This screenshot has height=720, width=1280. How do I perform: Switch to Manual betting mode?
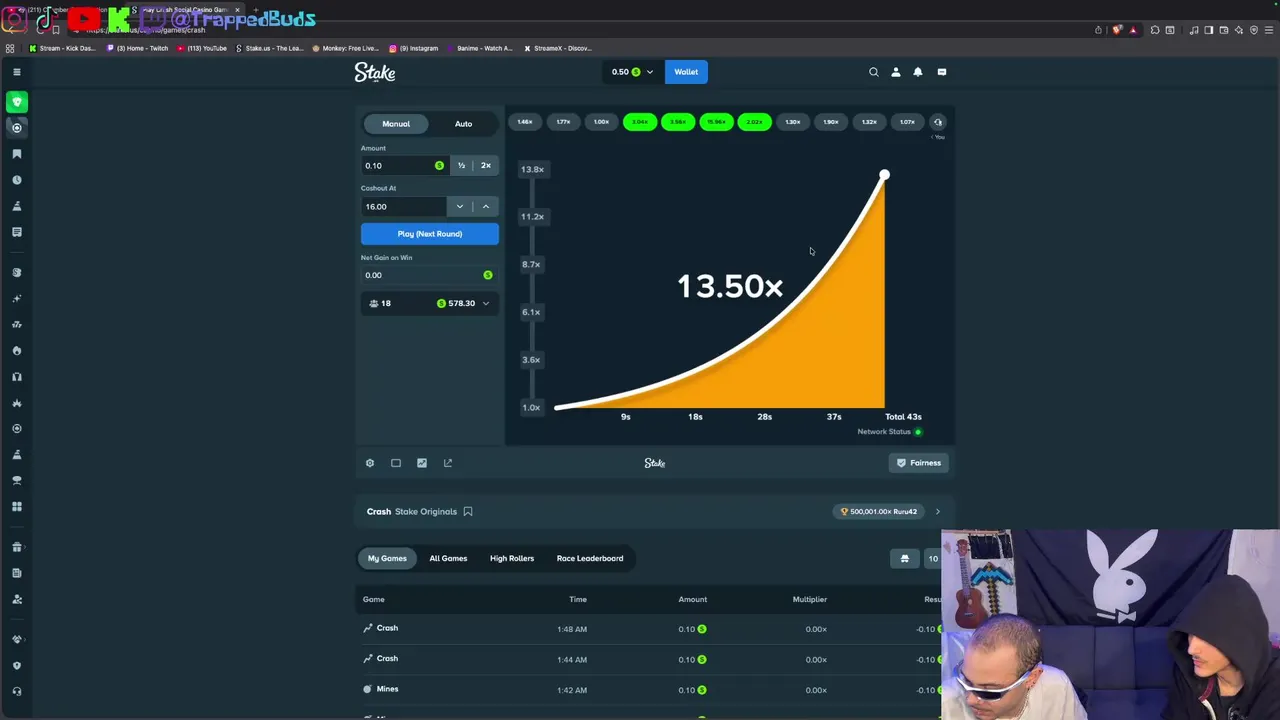pyautogui.click(x=396, y=124)
